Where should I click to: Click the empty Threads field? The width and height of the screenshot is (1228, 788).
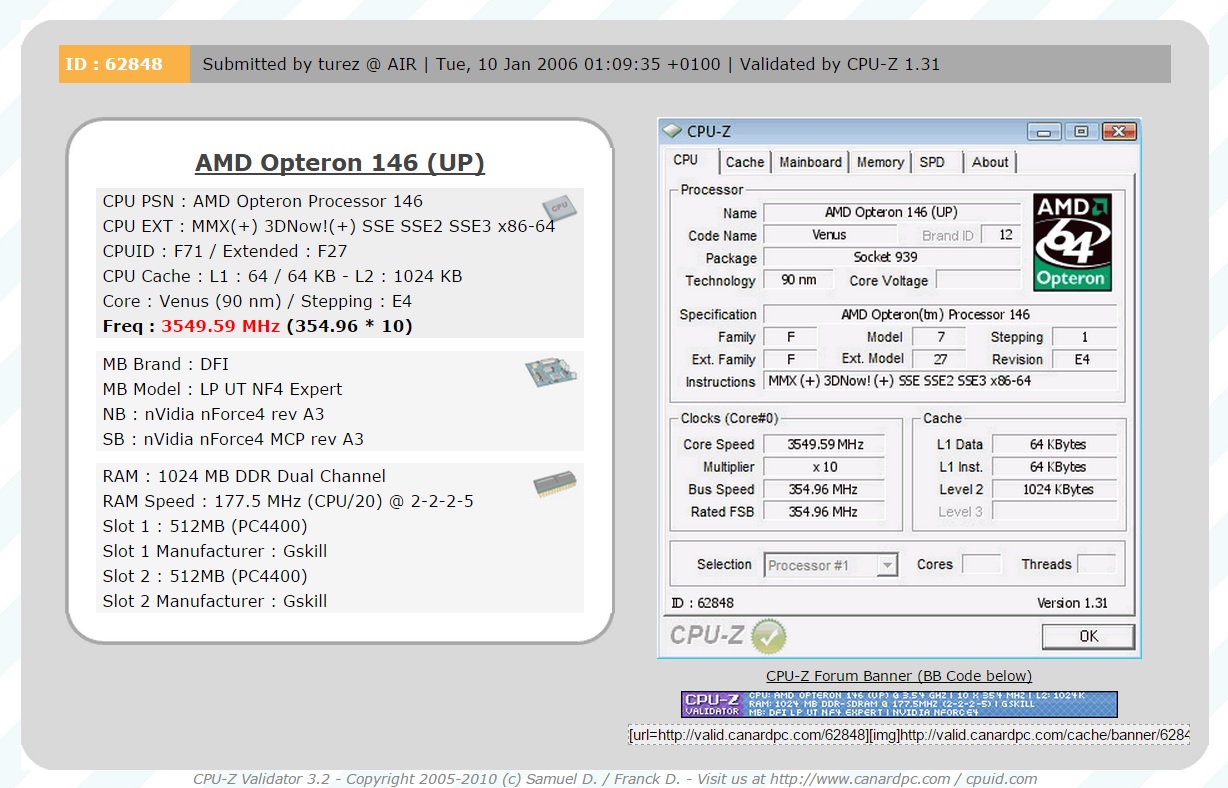click(x=1096, y=564)
